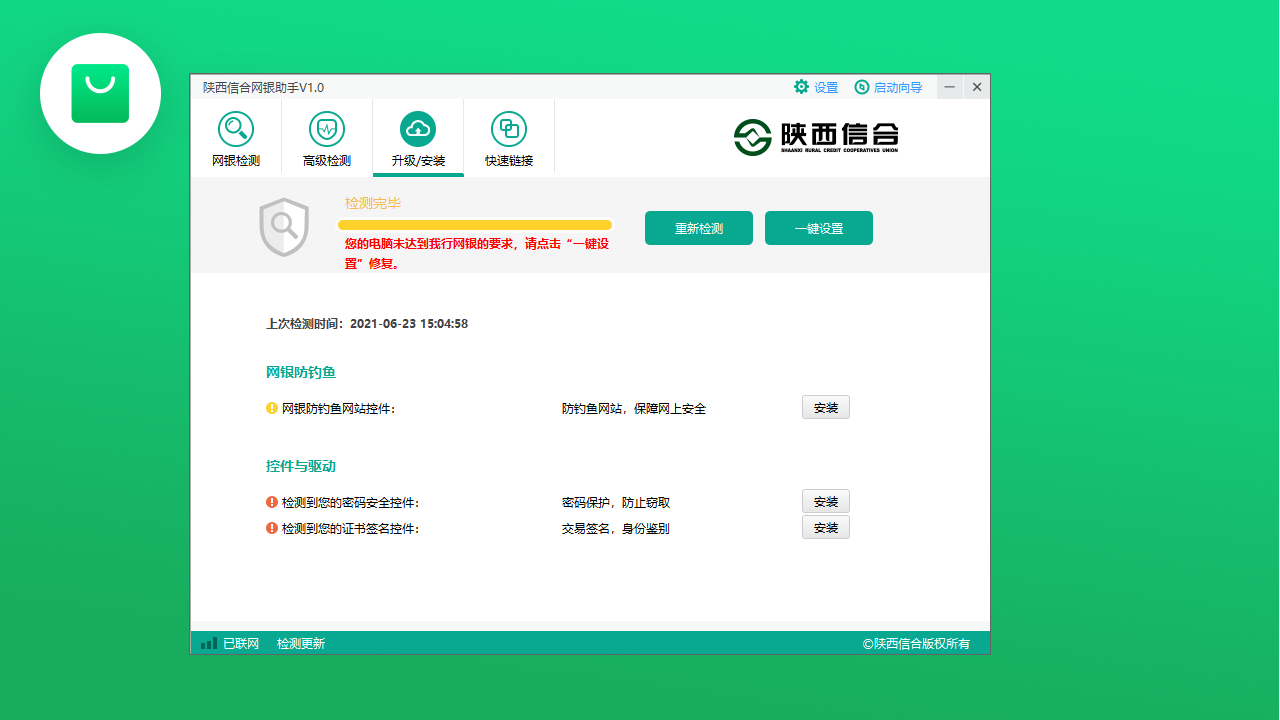This screenshot has width=1280, height=720.
Task: Click the network signal icon near 已联网
Action: 207,643
